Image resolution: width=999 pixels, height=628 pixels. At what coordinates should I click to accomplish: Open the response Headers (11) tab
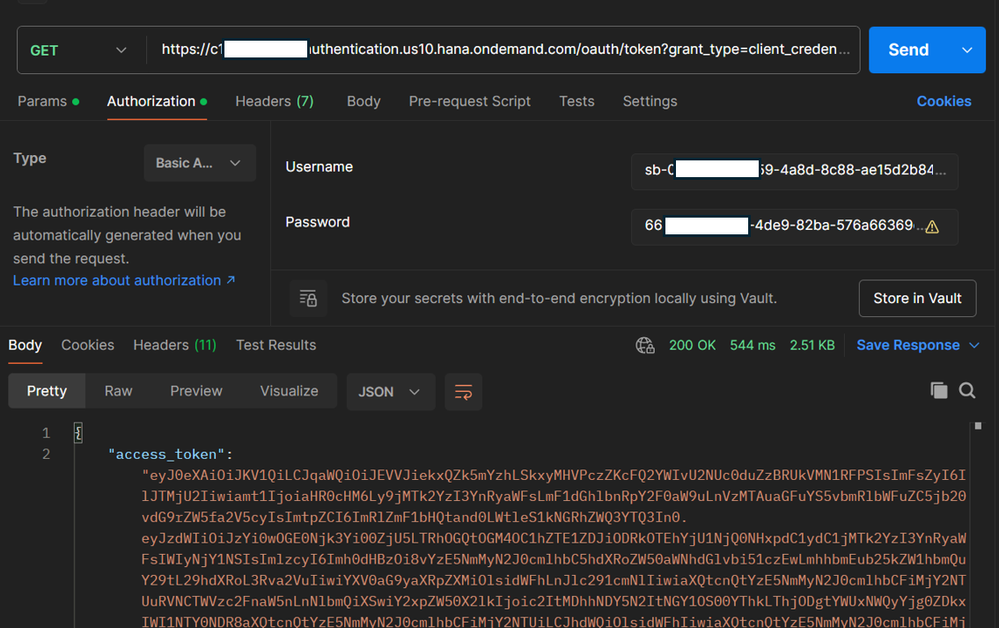tap(175, 345)
